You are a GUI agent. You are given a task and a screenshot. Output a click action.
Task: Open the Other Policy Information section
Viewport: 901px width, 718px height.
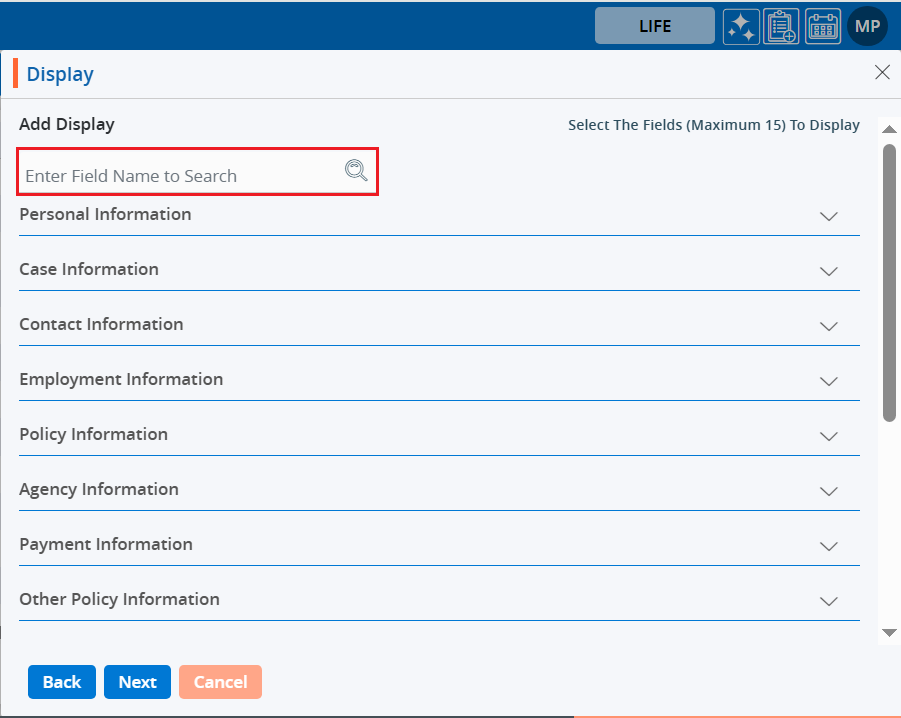click(828, 601)
